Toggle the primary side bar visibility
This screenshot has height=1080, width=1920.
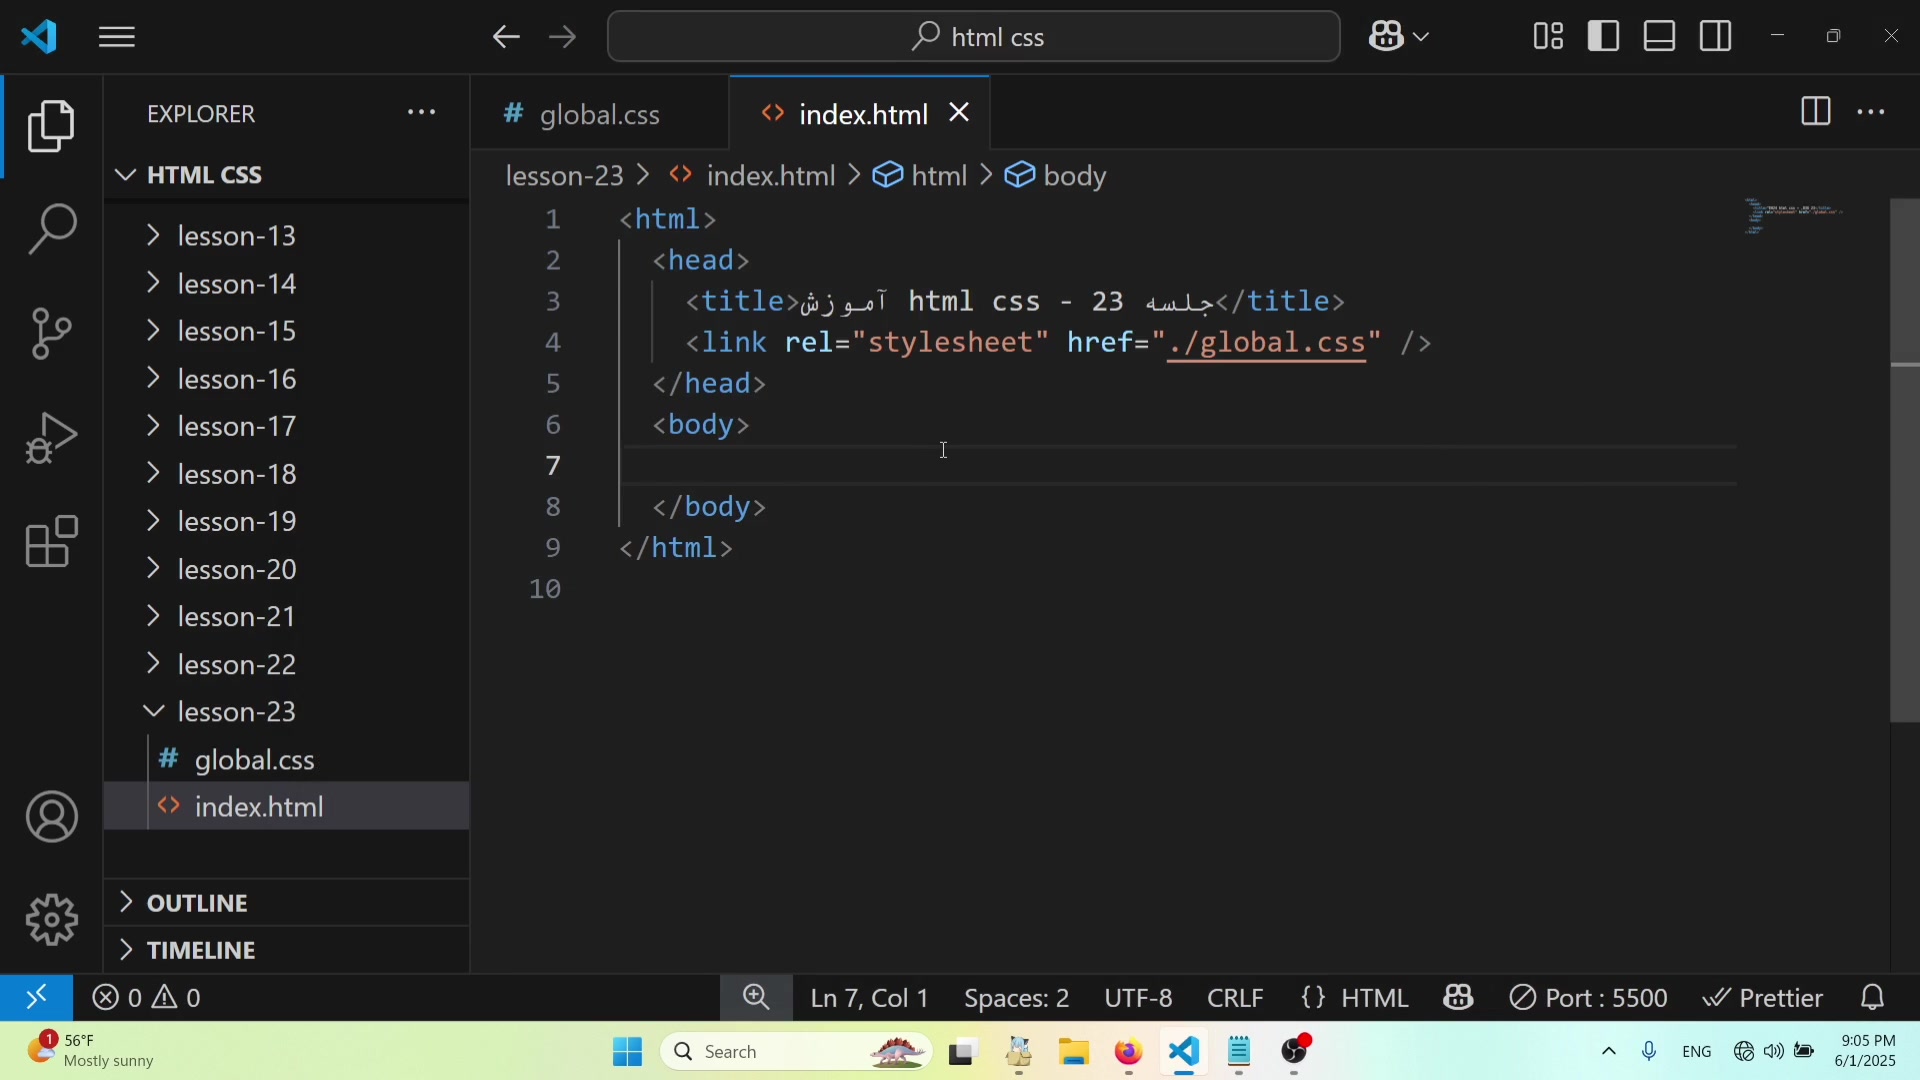[1604, 37]
